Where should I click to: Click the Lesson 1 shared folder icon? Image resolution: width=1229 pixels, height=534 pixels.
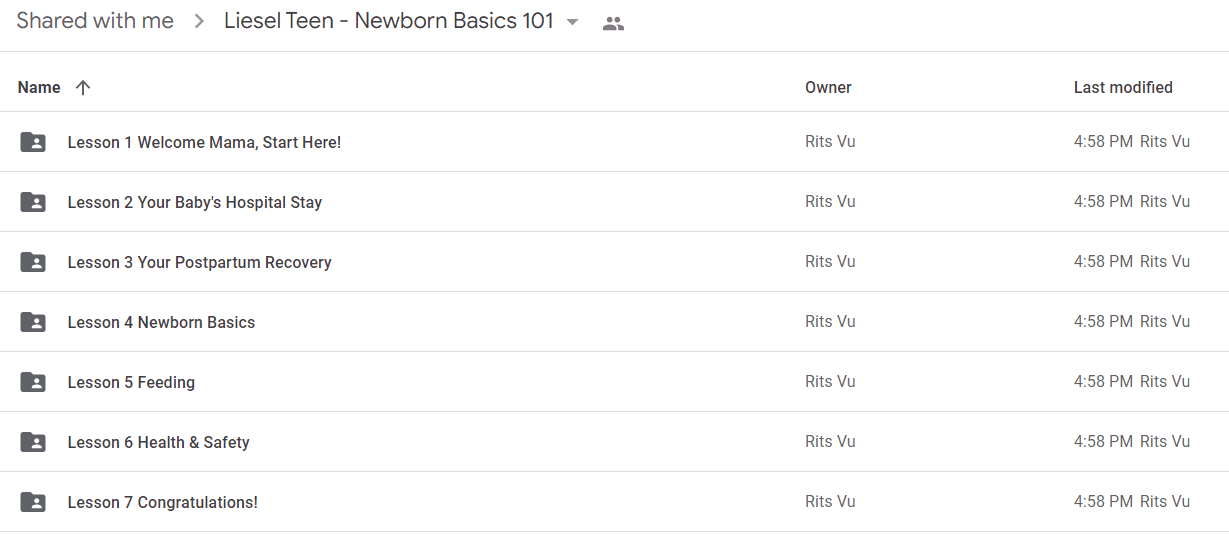point(33,142)
